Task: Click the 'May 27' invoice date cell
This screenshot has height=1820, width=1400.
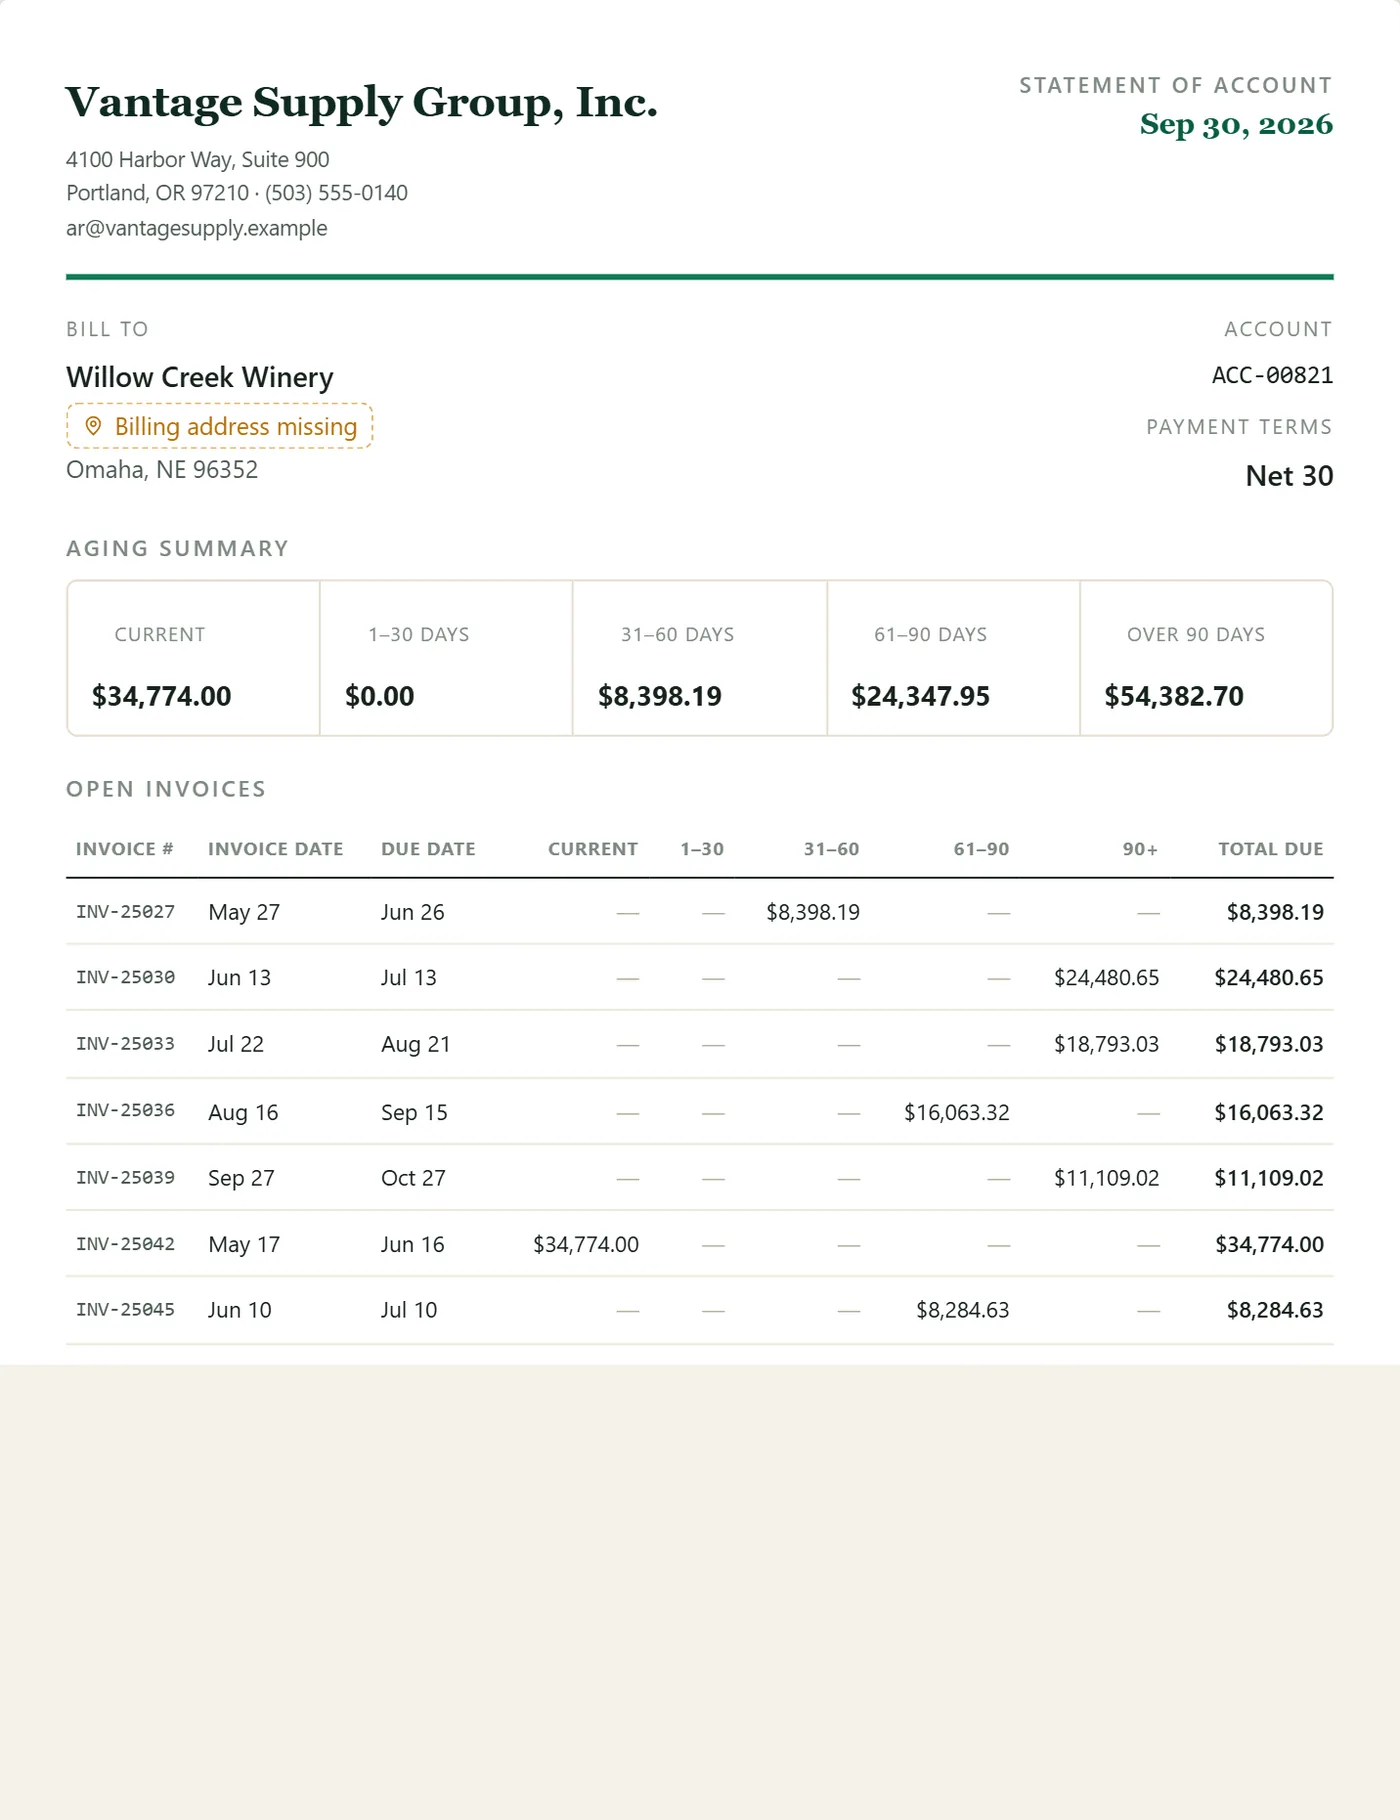Action: coord(244,912)
